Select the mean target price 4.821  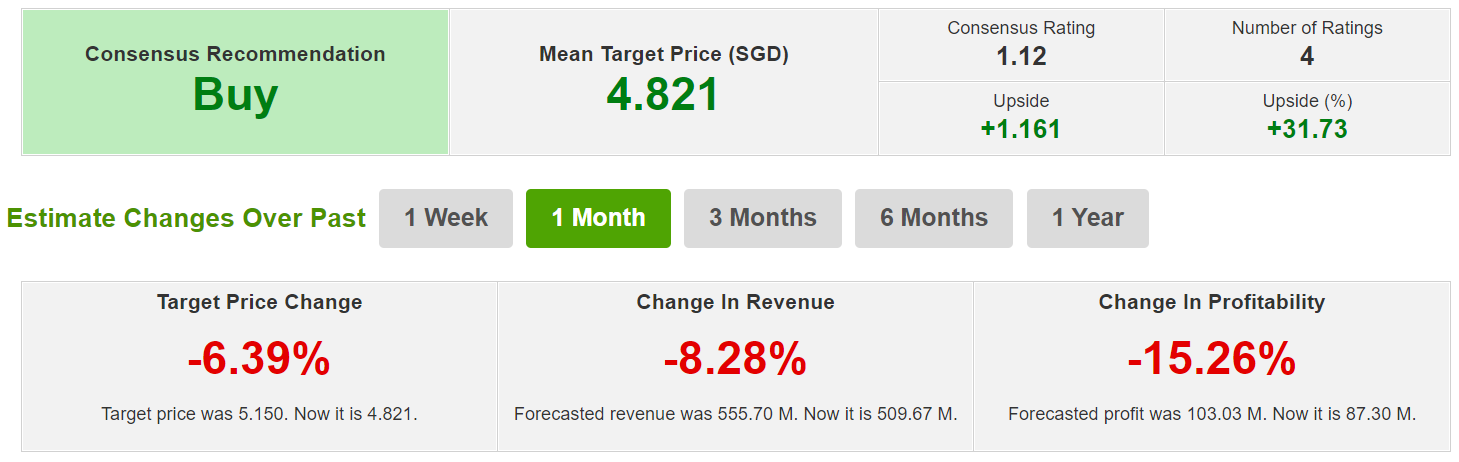(x=663, y=95)
